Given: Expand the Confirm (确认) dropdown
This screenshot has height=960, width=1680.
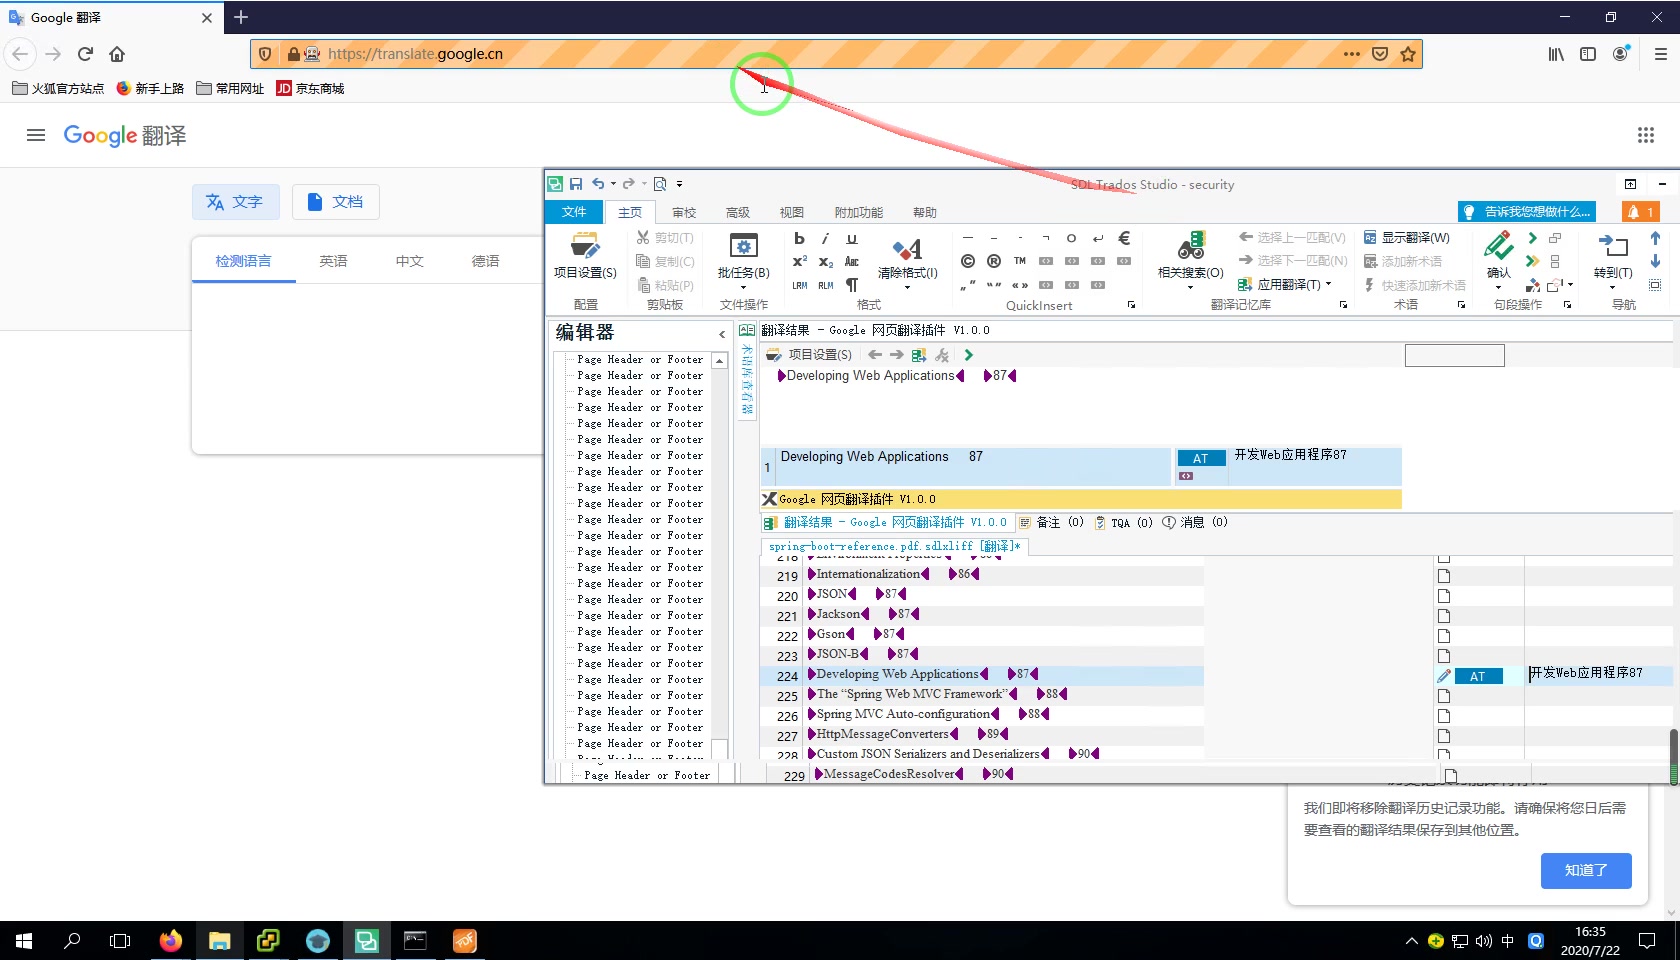Looking at the screenshot, I should click(1498, 287).
